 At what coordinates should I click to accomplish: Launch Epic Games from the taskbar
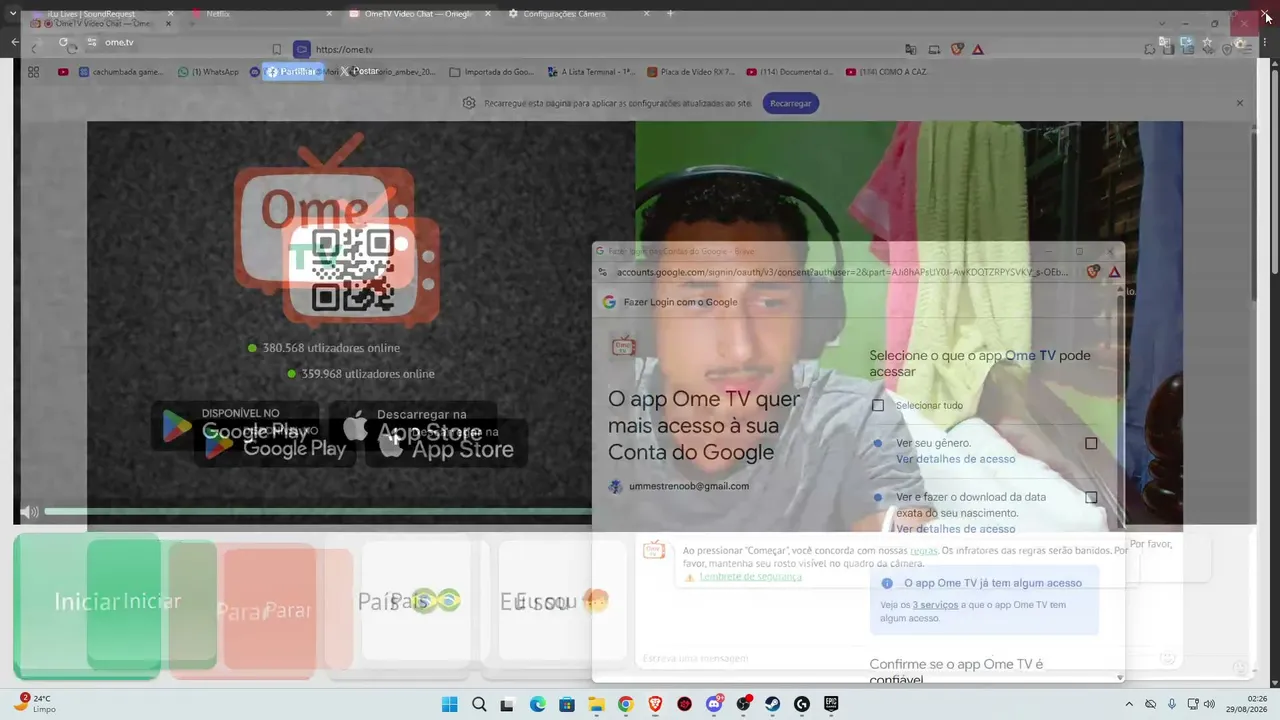click(831, 704)
